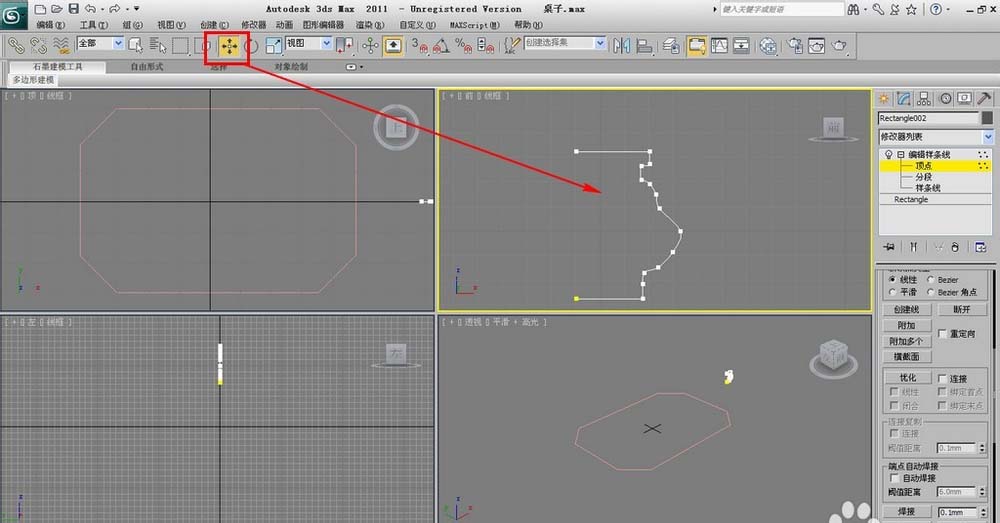Toggle the Keyboard Shortcut Override icon
The width and height of the screenshot is (1000, 523).
393,46
